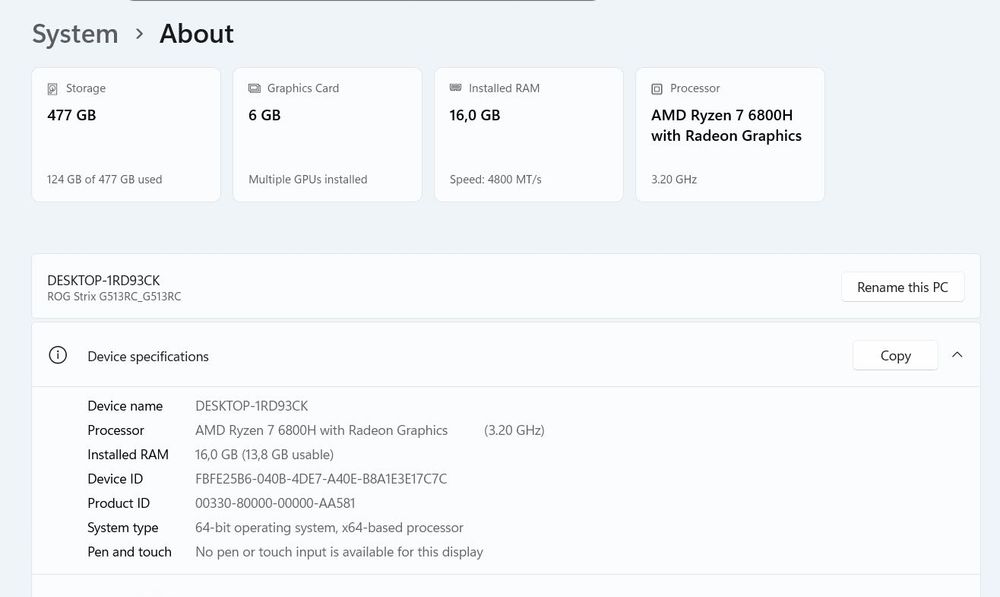Screen dimensions: 1000x597
Task: Click the System type value text
Action: [x=329, y=527]
